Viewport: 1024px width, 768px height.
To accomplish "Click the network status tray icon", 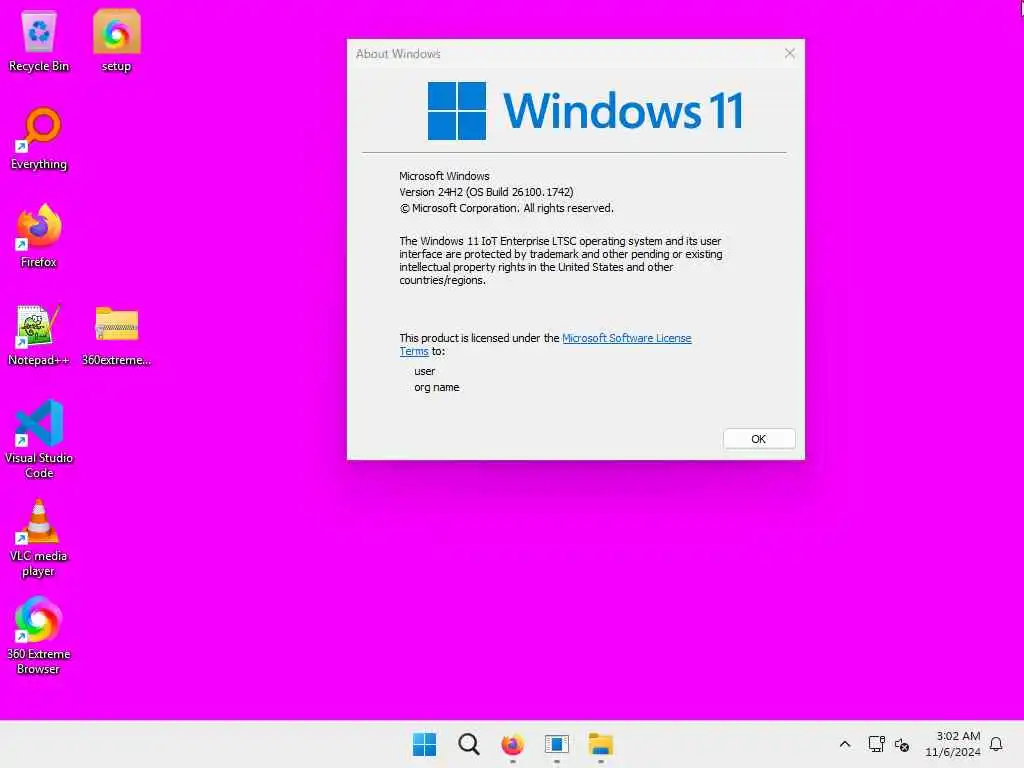I will click(876, 744).
